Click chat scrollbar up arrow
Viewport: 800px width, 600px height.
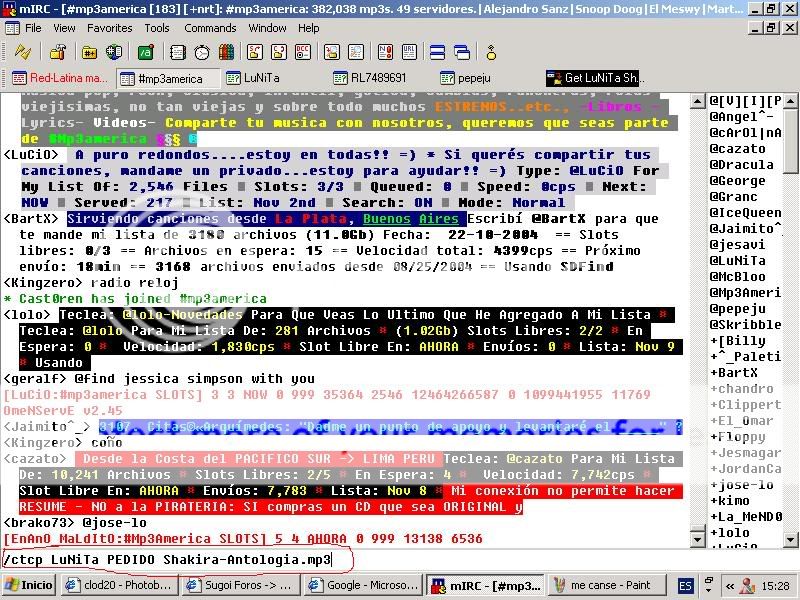pyautogui.click(x=697, y=101)
